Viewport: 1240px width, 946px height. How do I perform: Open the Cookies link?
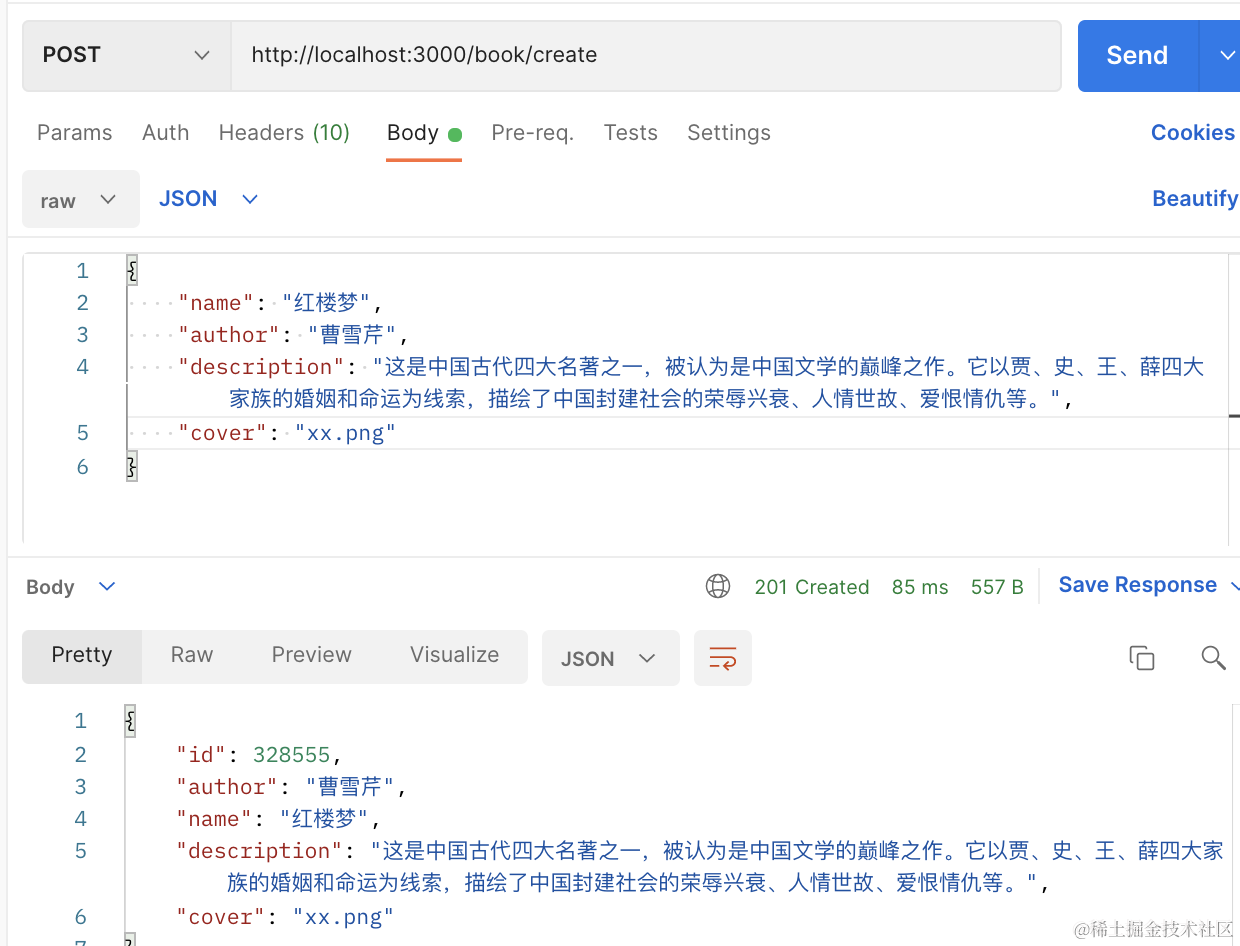click(x=1193, y=133)
